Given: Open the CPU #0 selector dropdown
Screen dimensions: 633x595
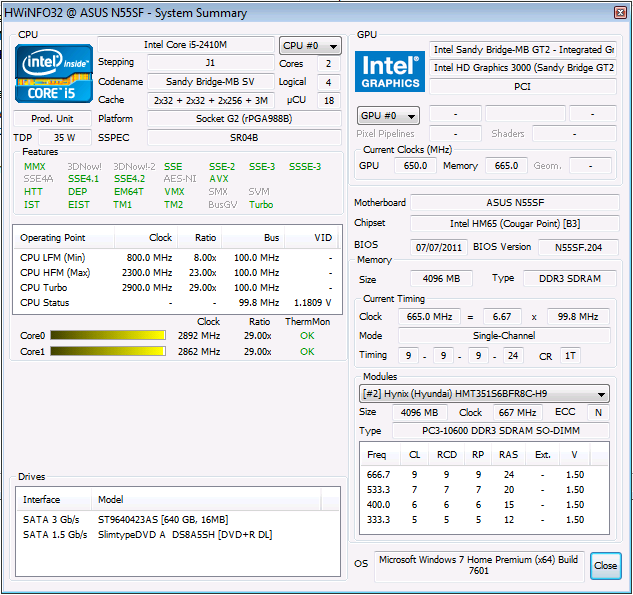Looking at the screenshot, I should (310, 46).
